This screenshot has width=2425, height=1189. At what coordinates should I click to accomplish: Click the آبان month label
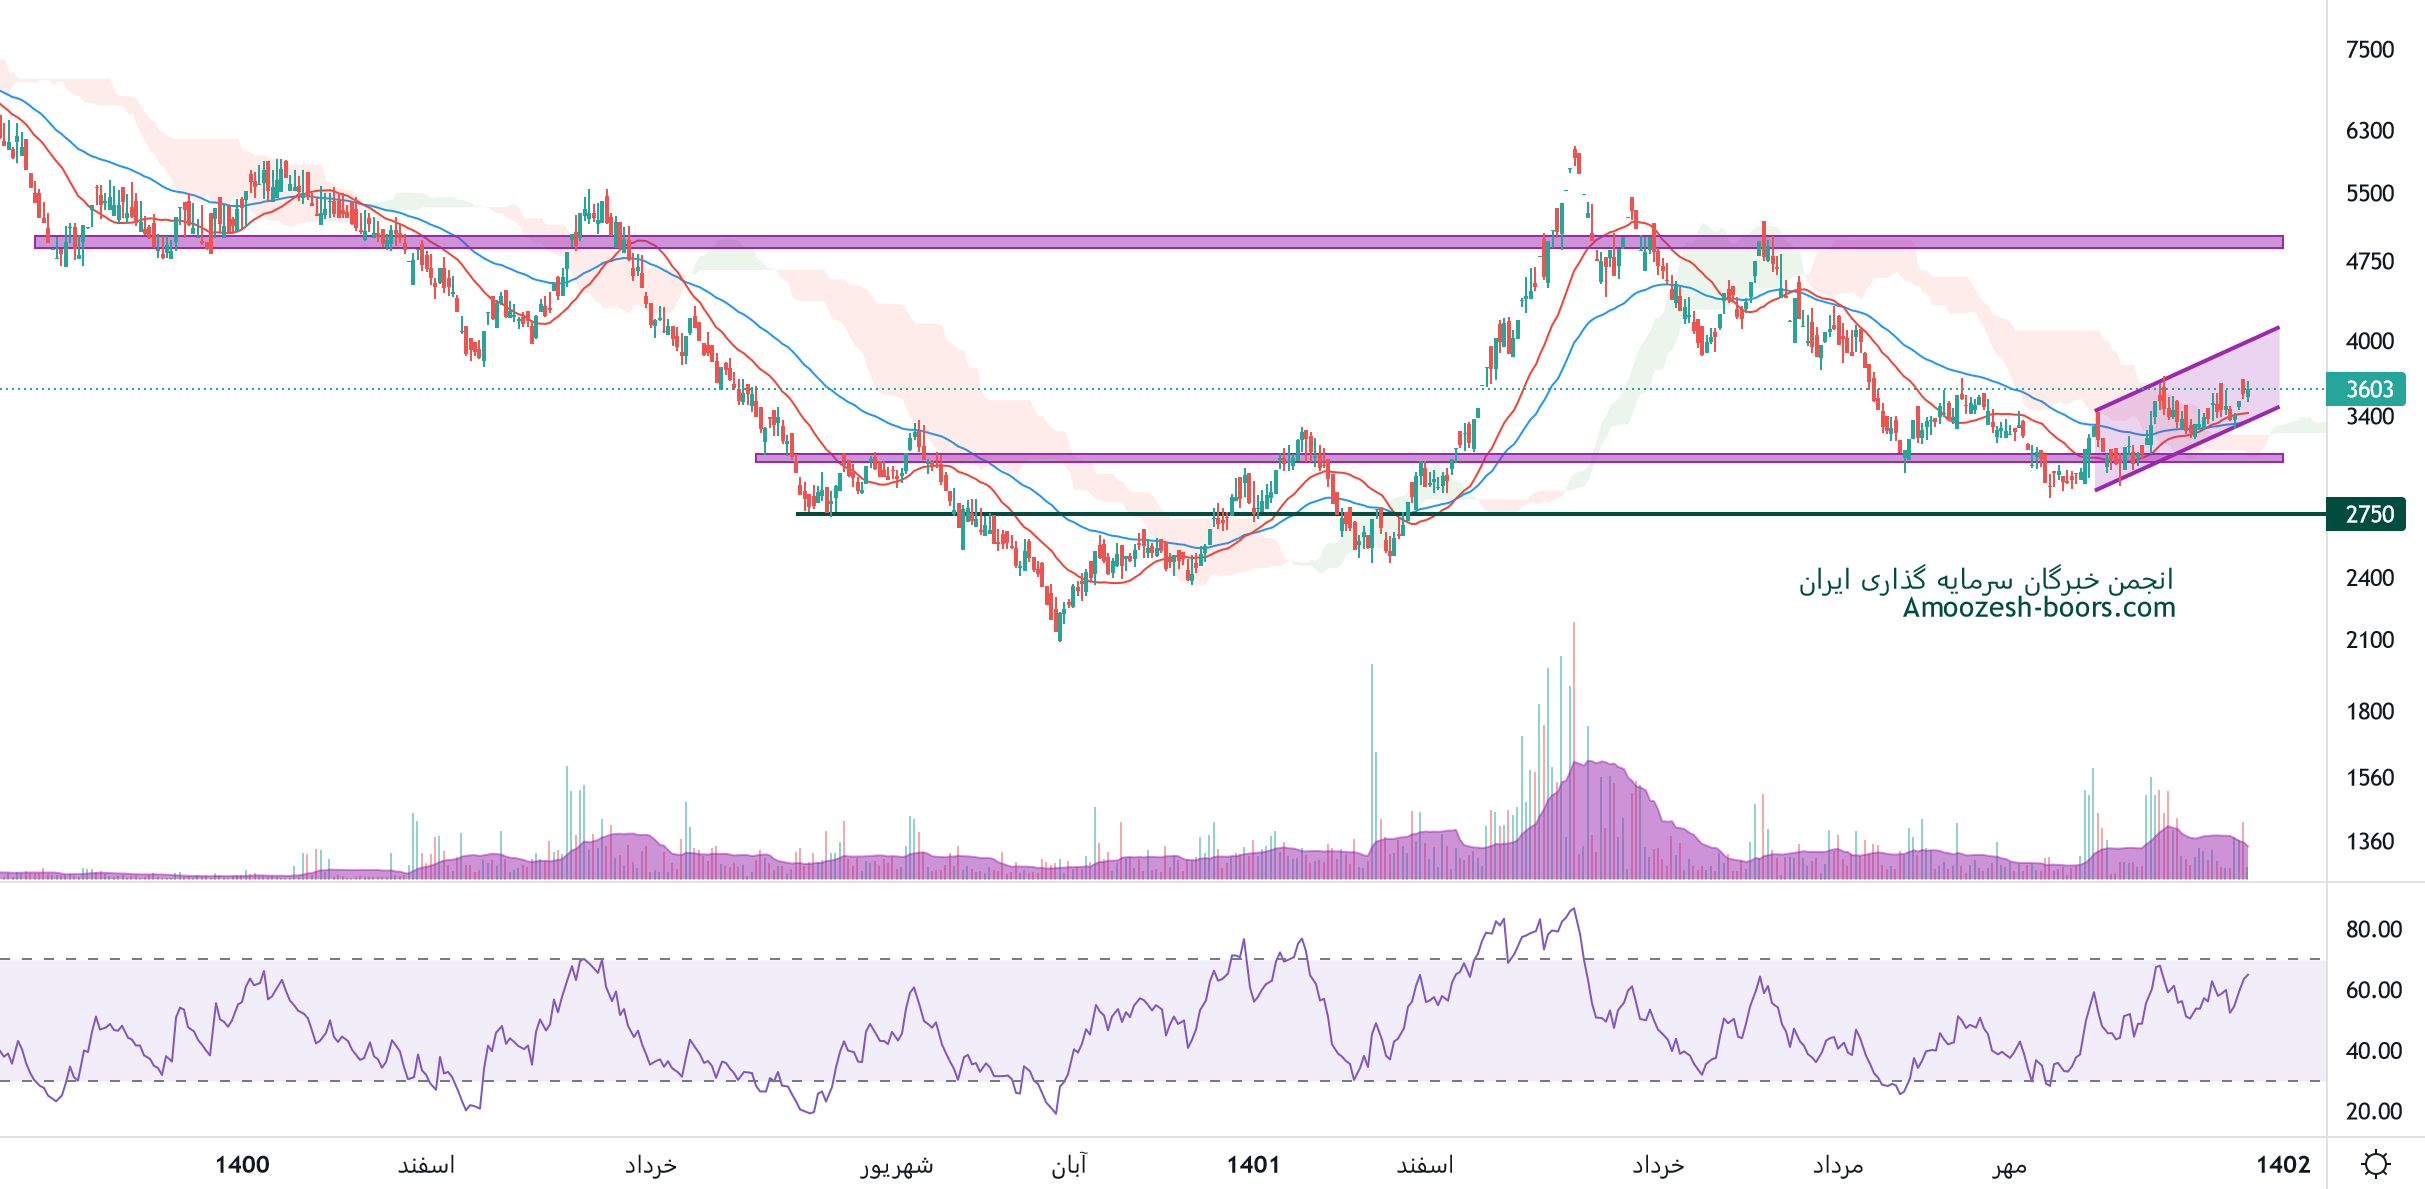click(1068, 1165)
